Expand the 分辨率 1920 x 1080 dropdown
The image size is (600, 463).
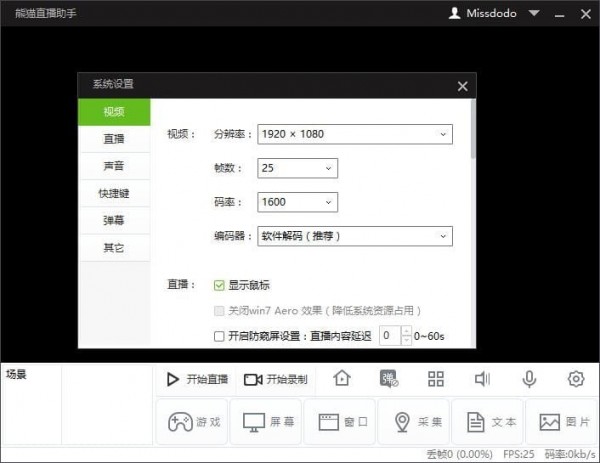(354, 133)
